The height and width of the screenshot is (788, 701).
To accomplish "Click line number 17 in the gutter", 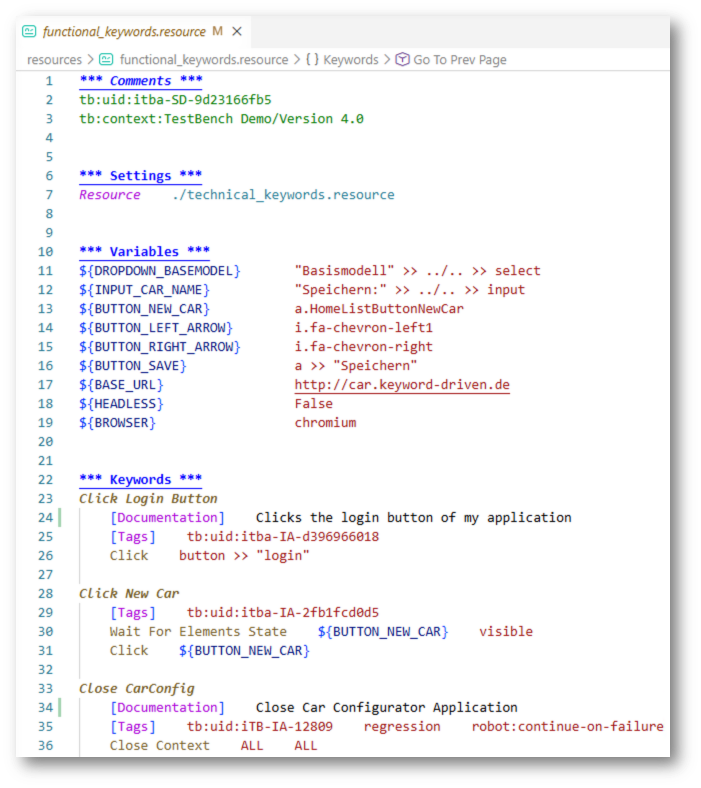I will [x=45, y=385].
